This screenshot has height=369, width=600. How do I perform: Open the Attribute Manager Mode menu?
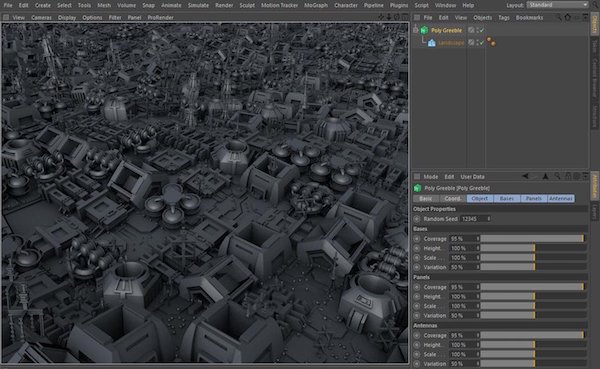point(430,177)
